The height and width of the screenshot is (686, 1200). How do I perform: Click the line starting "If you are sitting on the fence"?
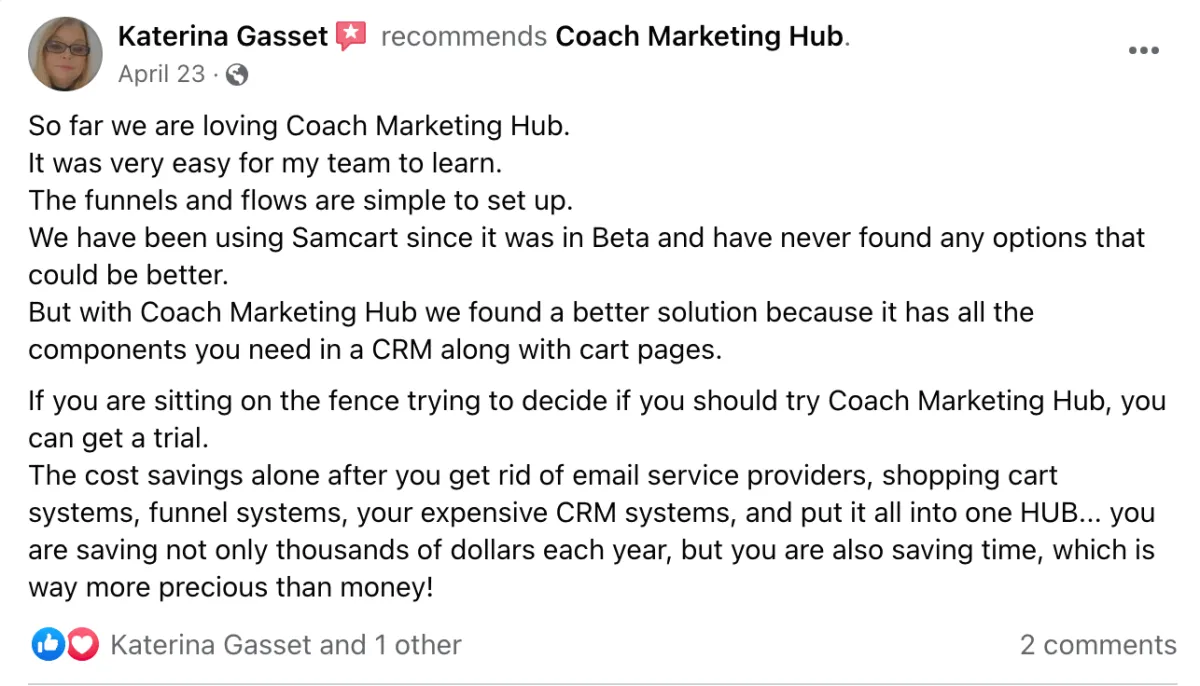click(x=596, y=401)
